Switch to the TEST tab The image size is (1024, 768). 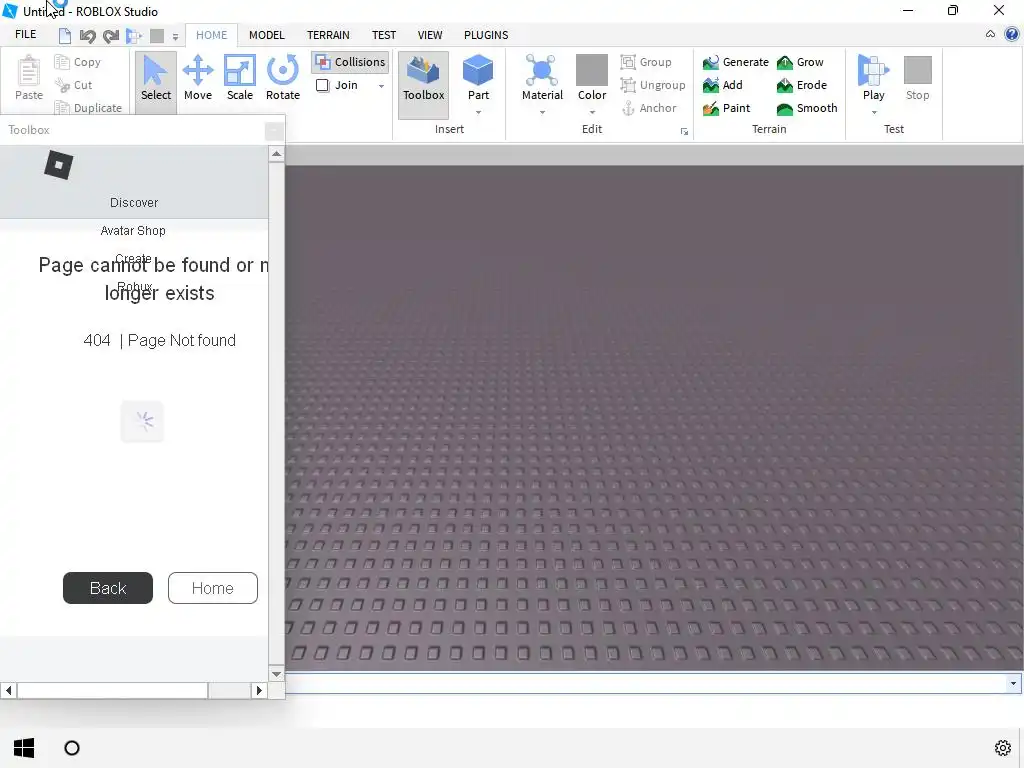coord(384,35)
